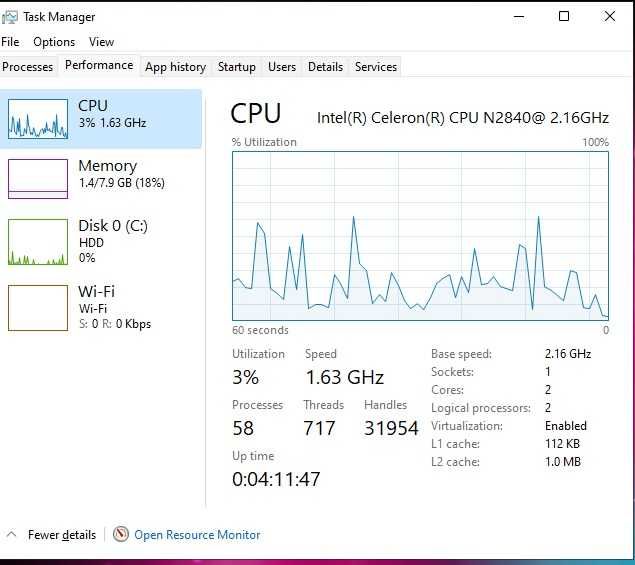Open the File menu

[10, 42]
